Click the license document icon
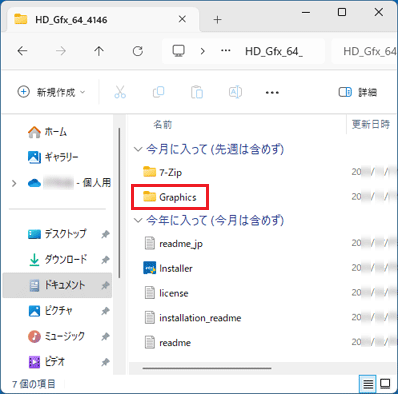 tap(150, 293)
